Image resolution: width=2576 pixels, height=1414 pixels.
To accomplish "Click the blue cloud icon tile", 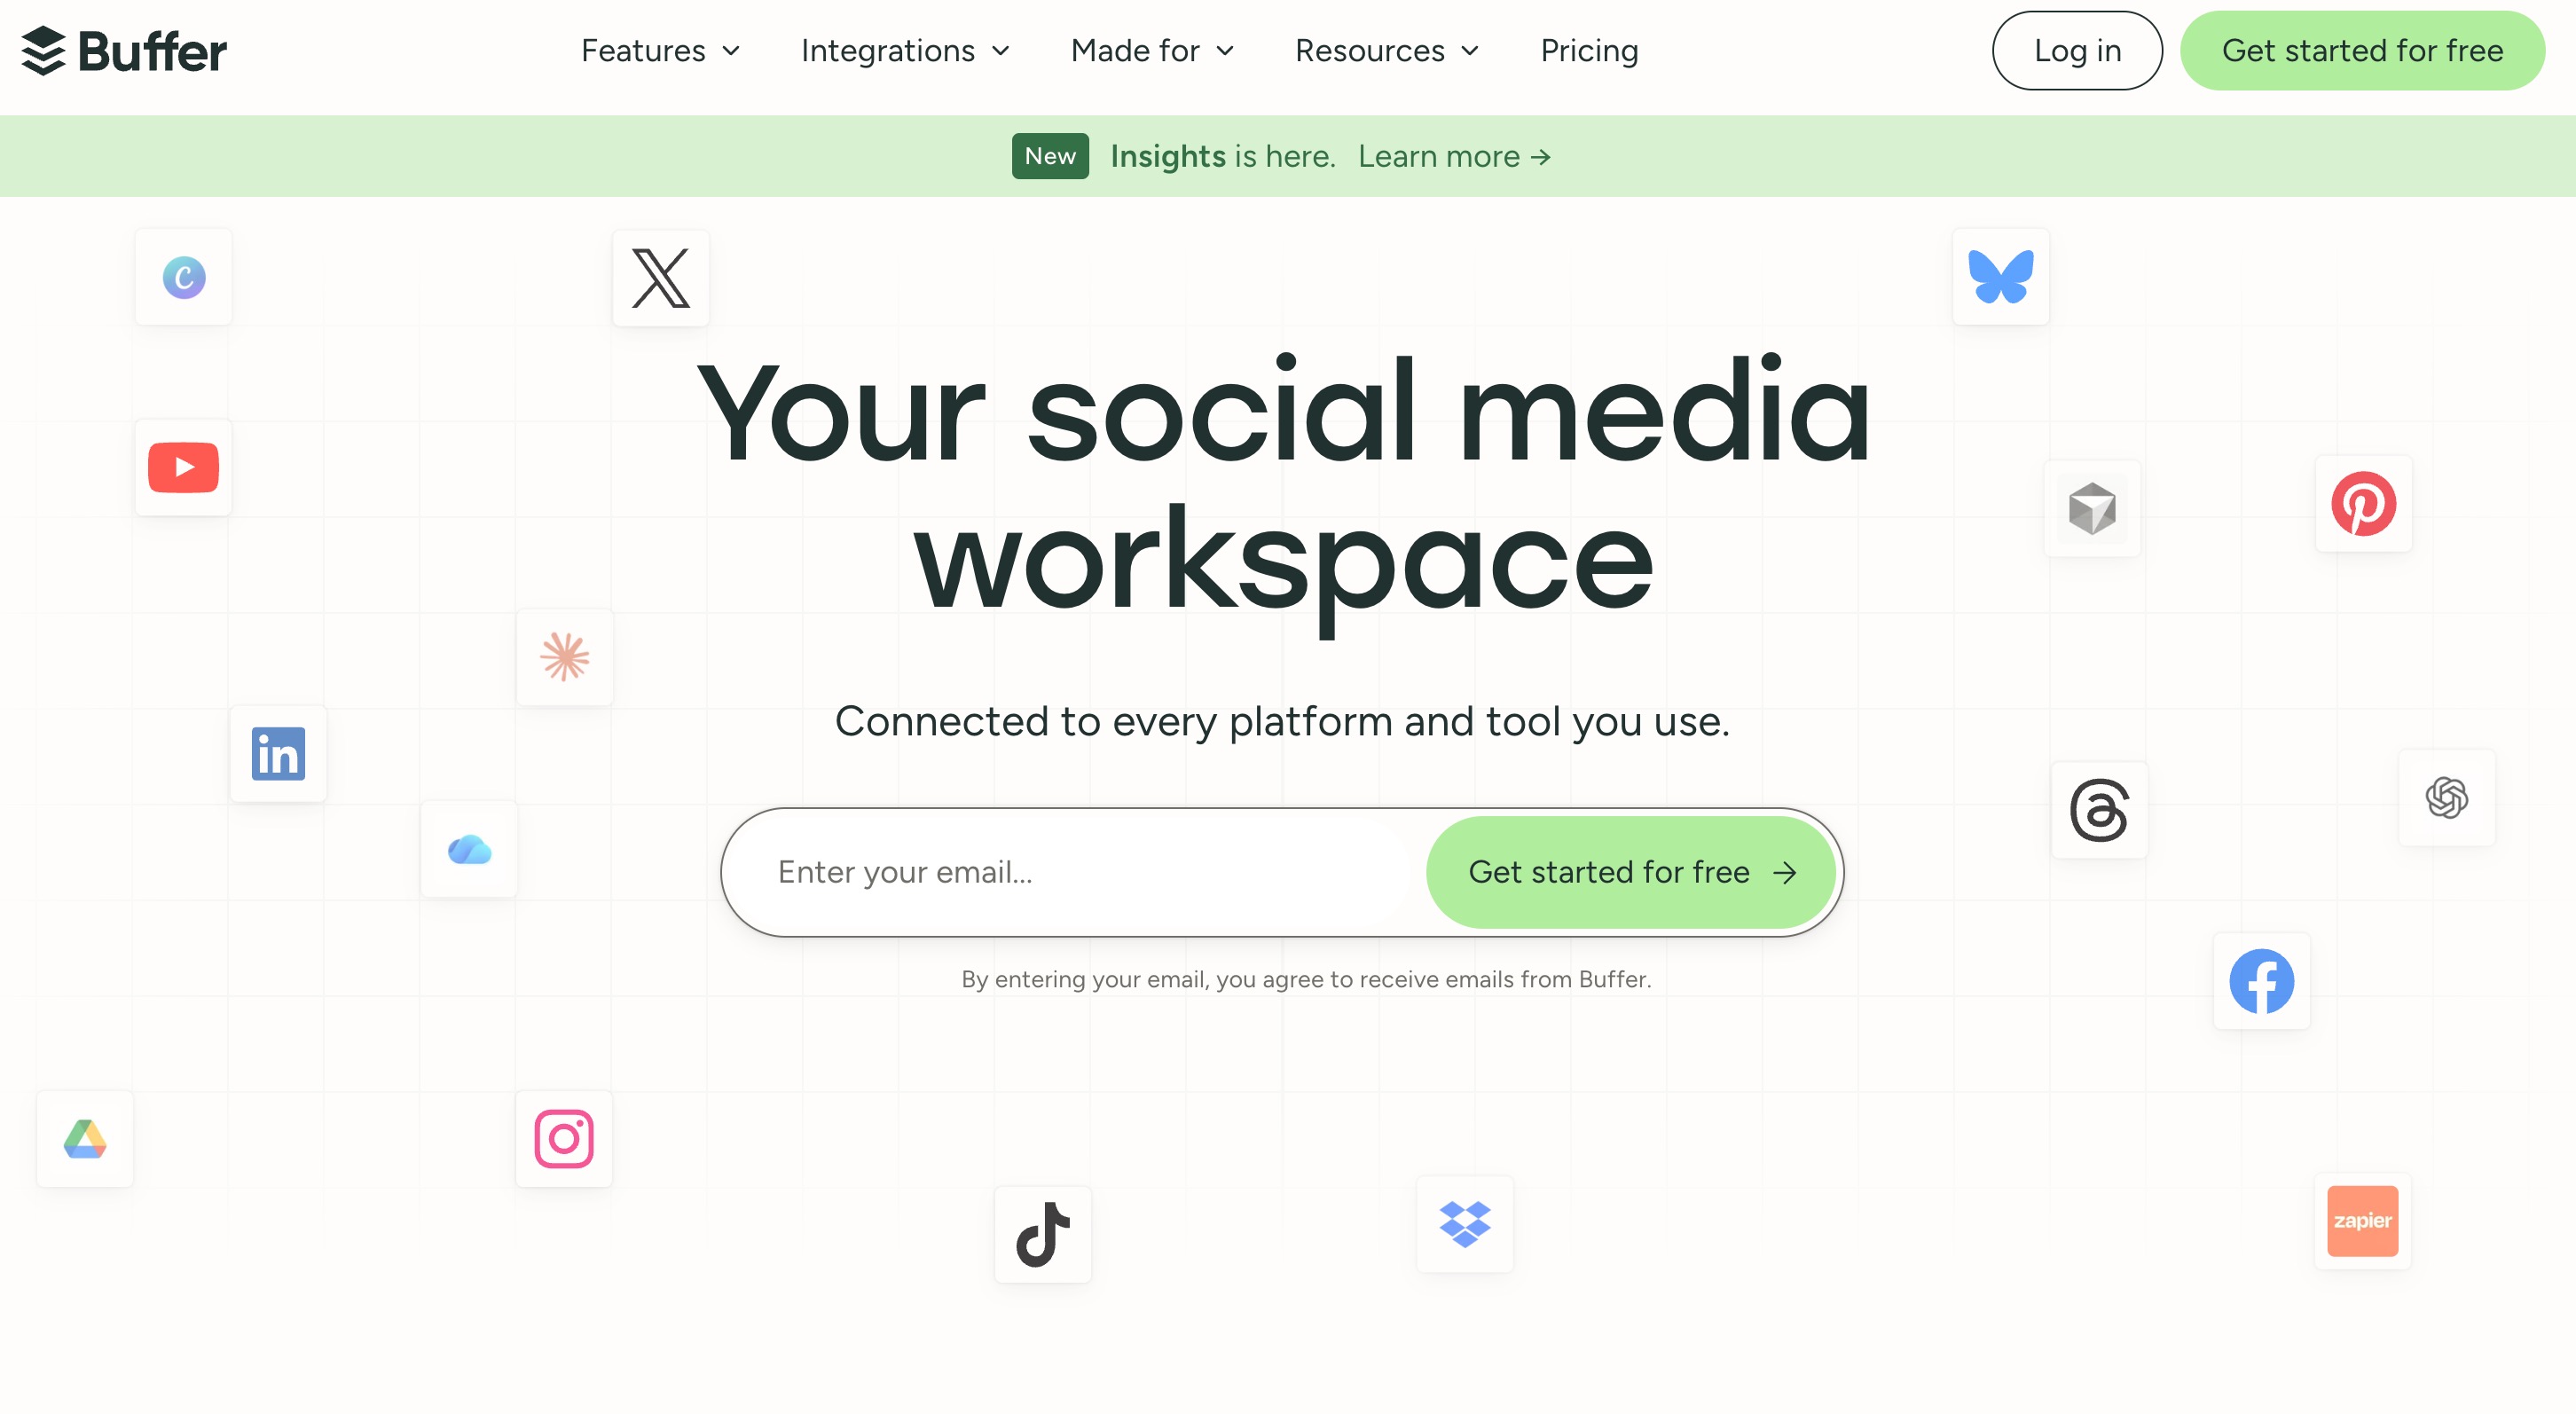I will point(469,849).
